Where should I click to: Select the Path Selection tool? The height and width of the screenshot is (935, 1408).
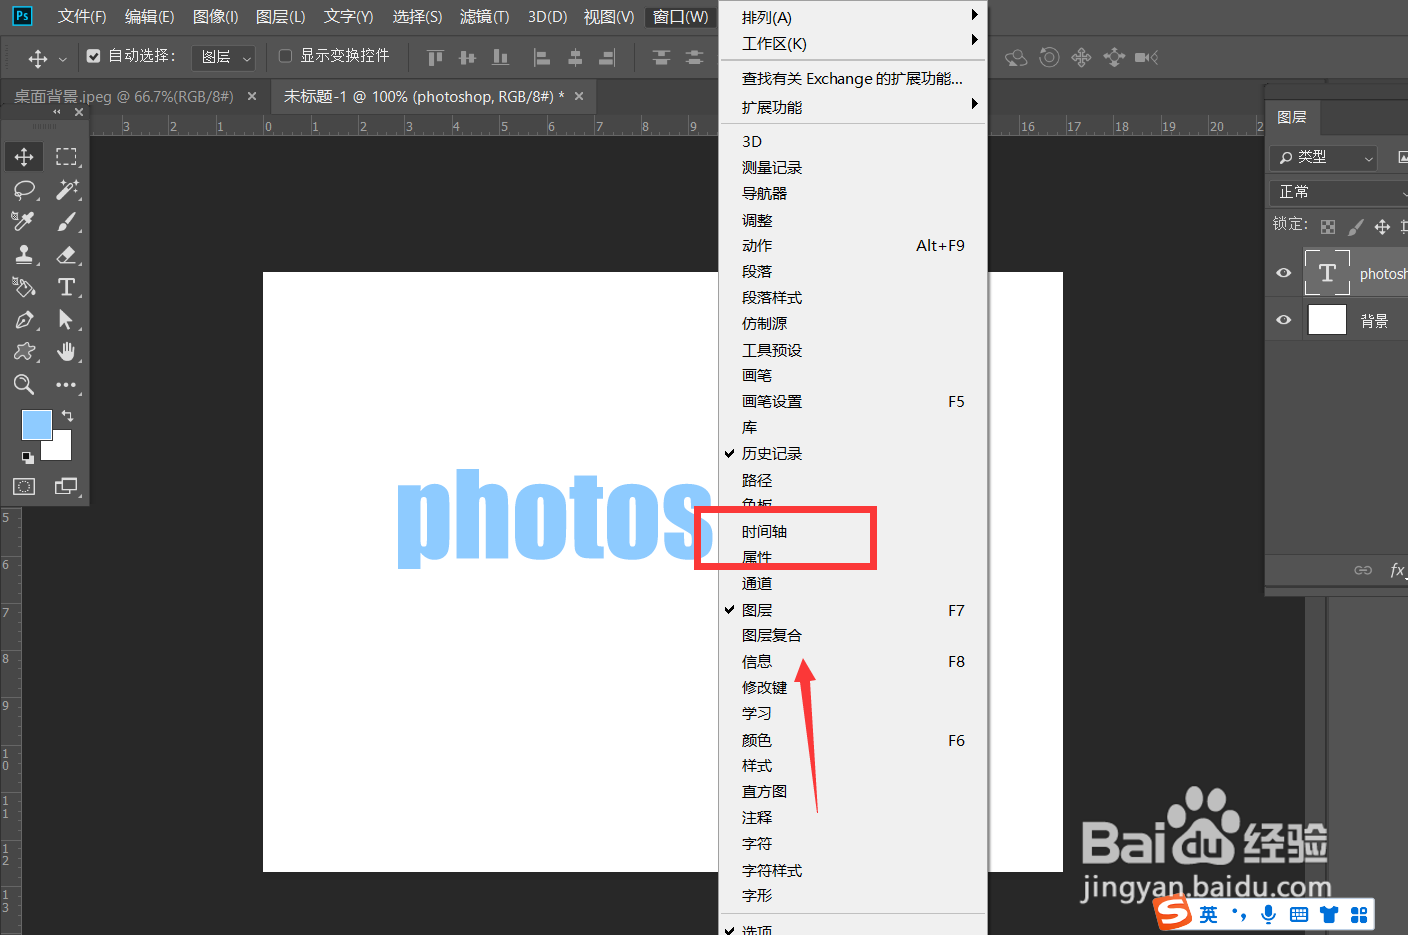(66, 320)
